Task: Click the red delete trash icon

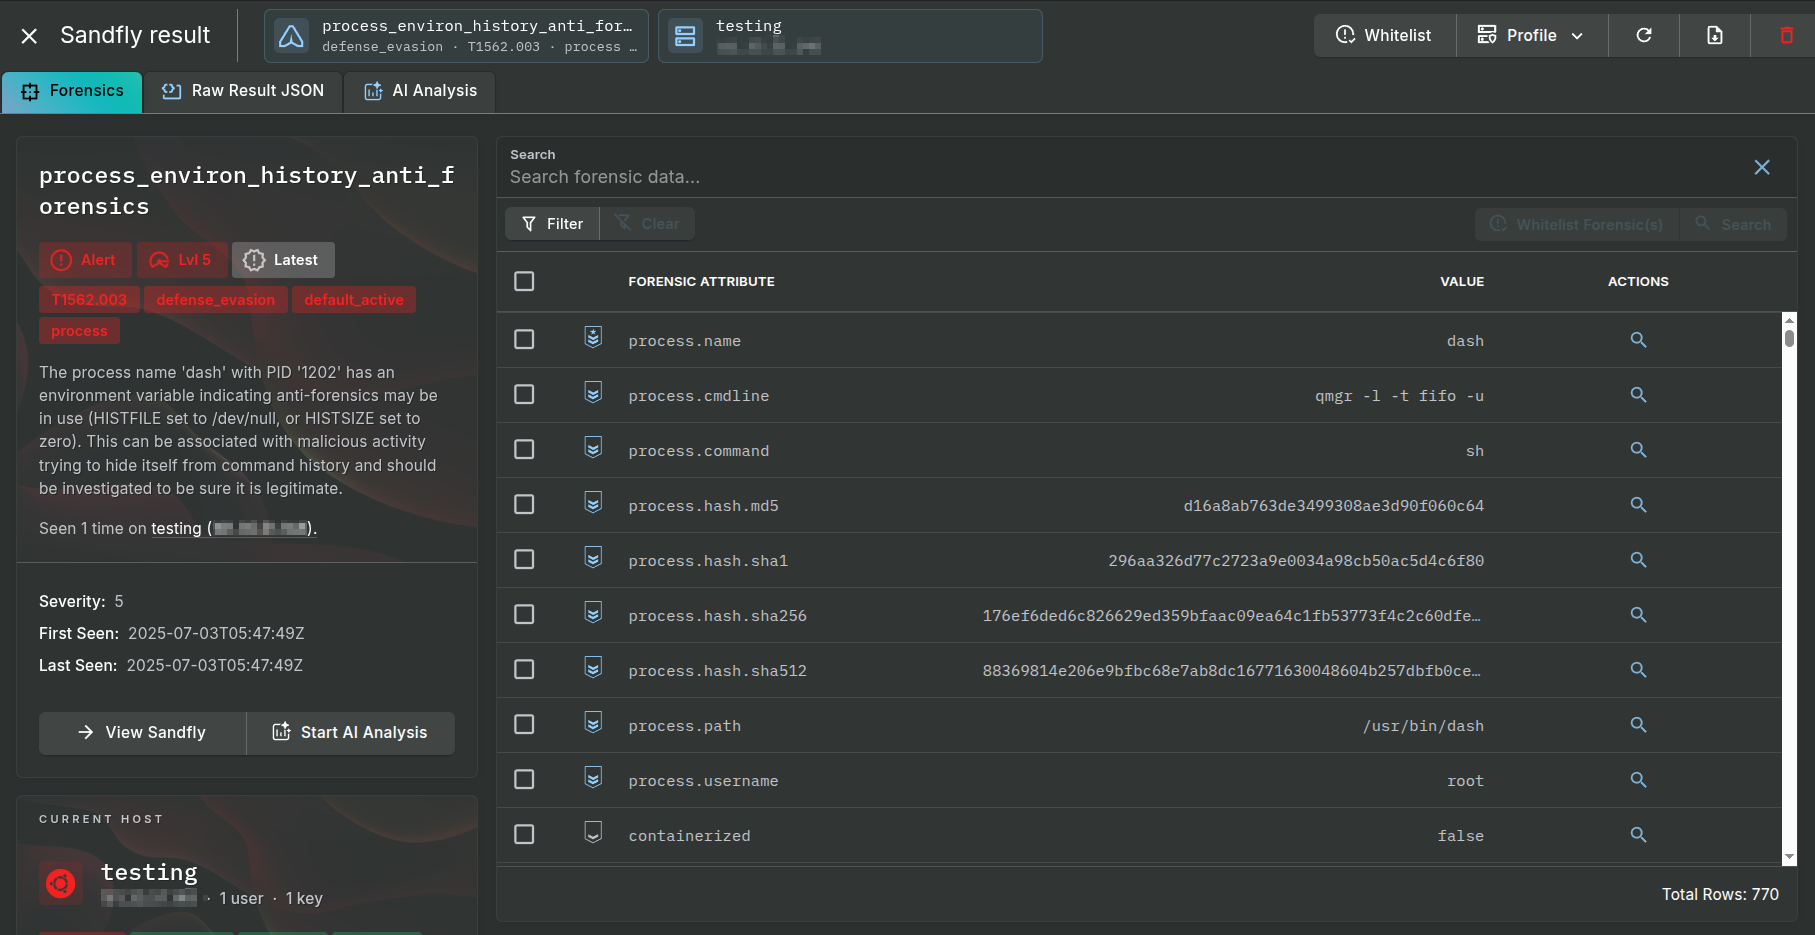Action: 1786,35
